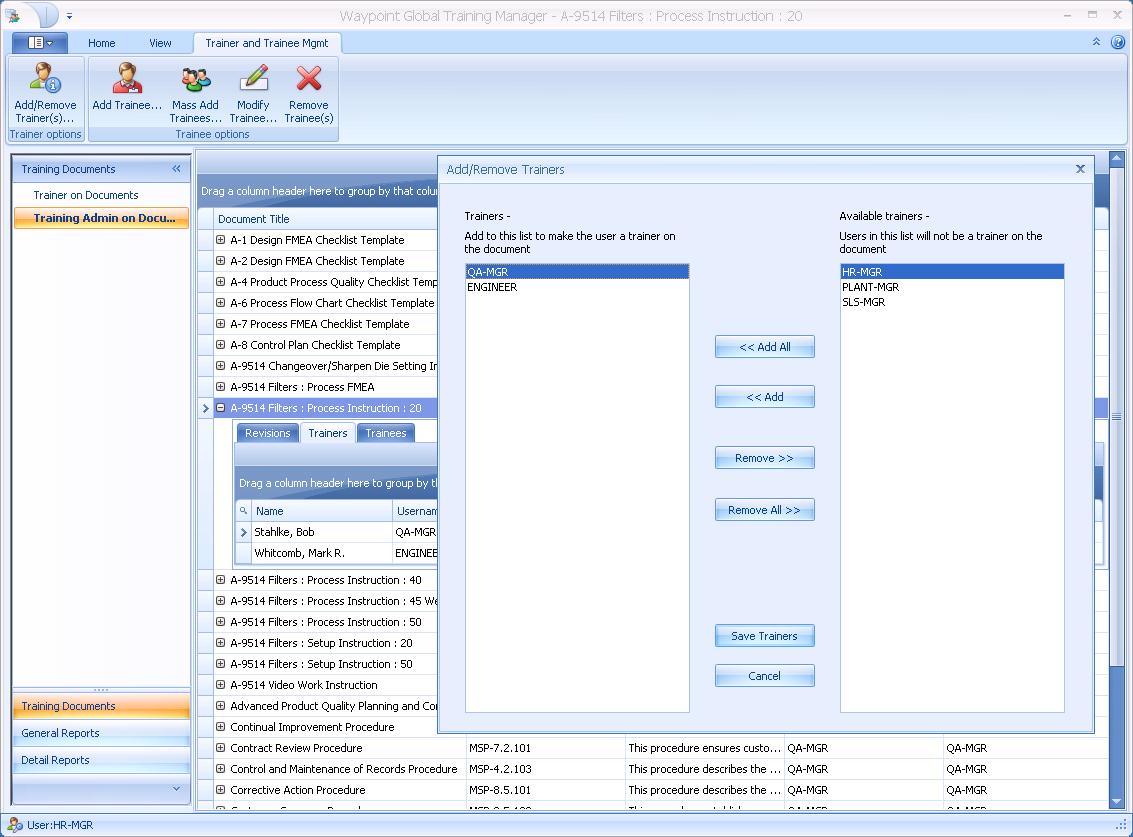
Task: Open Detail Reports navigation group
Action: (x=101, y=760)
